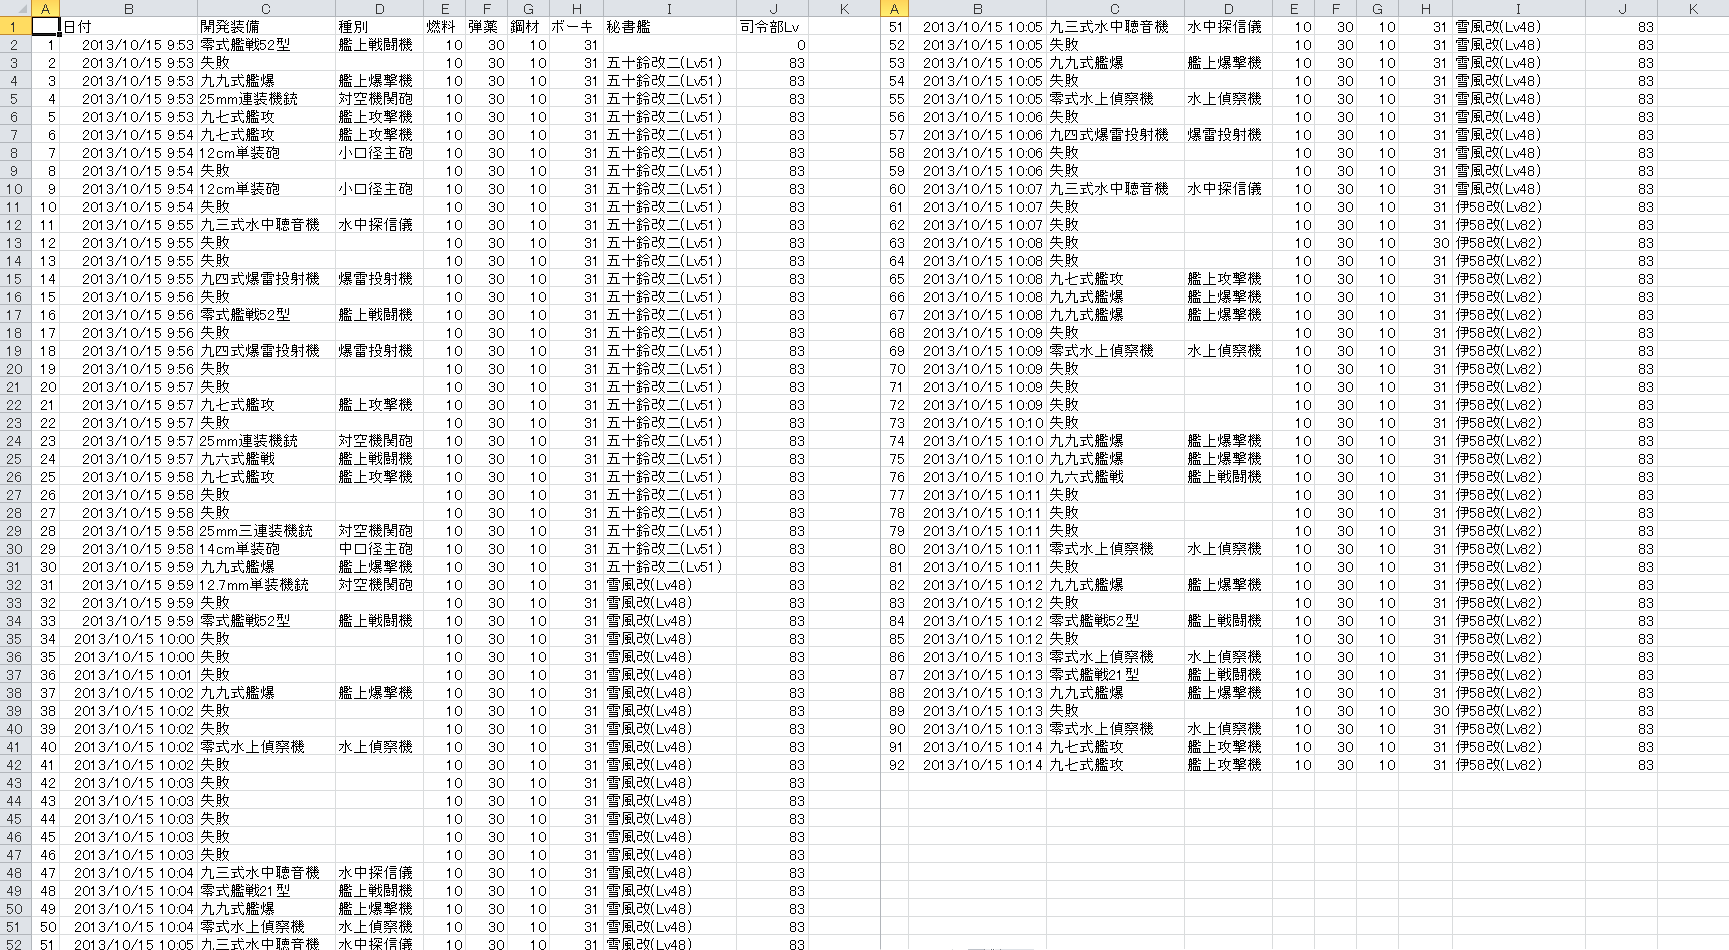Select 五十鈴改二(Lv51) cell in row 3
Image resolution: width=1729 pixels, height=950 pixels.
coord(669,63)
